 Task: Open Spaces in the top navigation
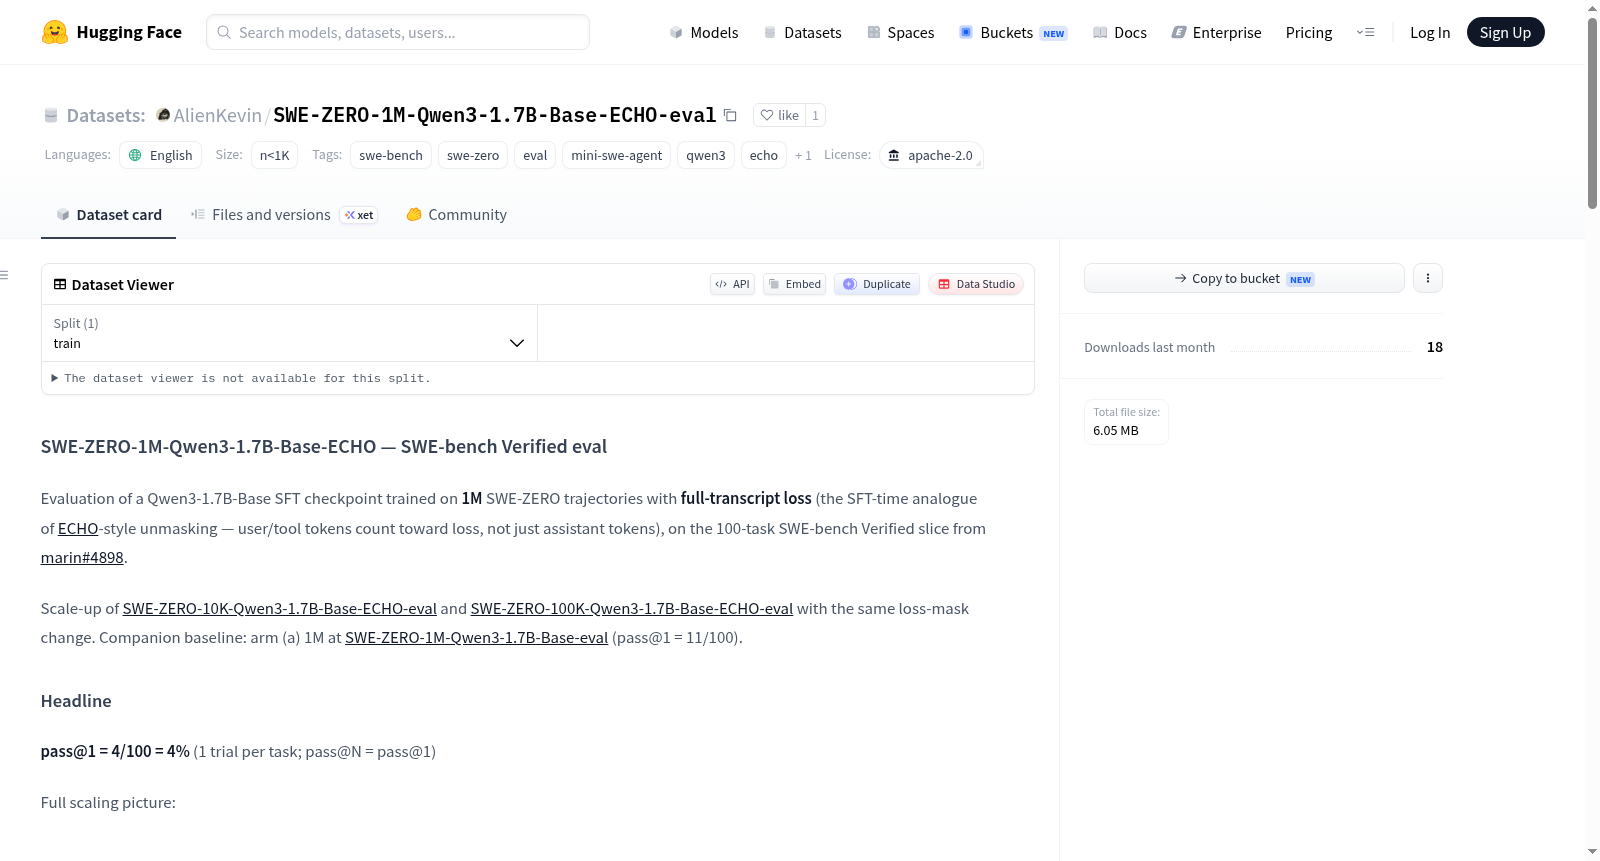[900, 32]
